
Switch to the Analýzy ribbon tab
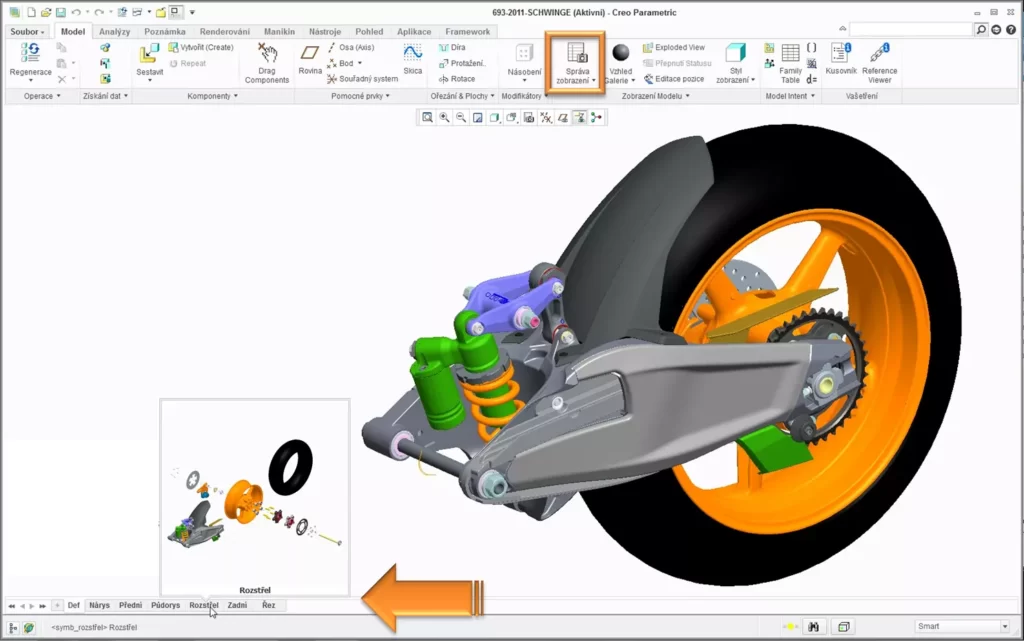point(114,31)
